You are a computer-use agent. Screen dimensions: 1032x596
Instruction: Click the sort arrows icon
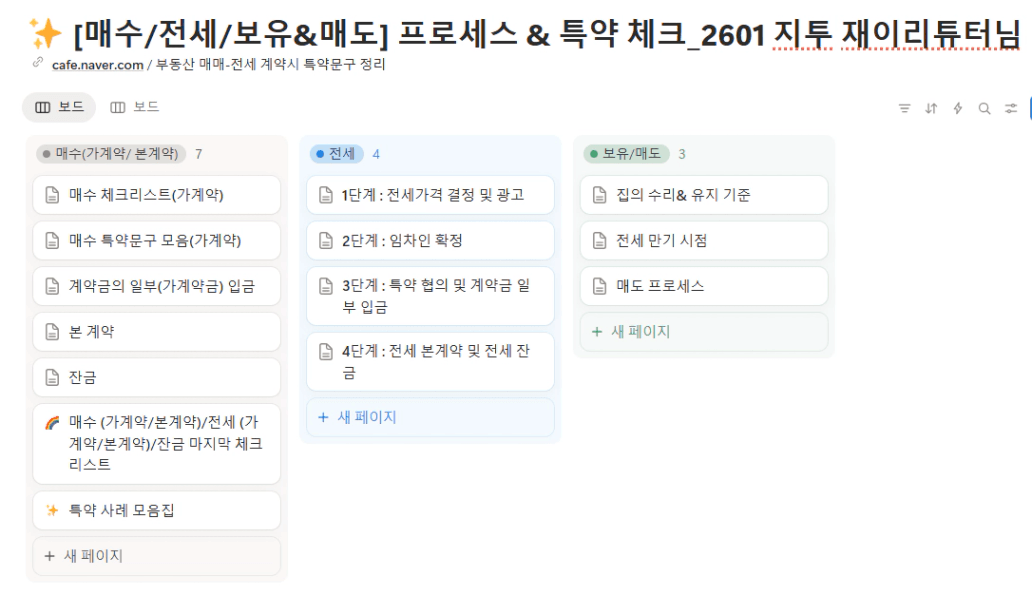tap(931, 108)
